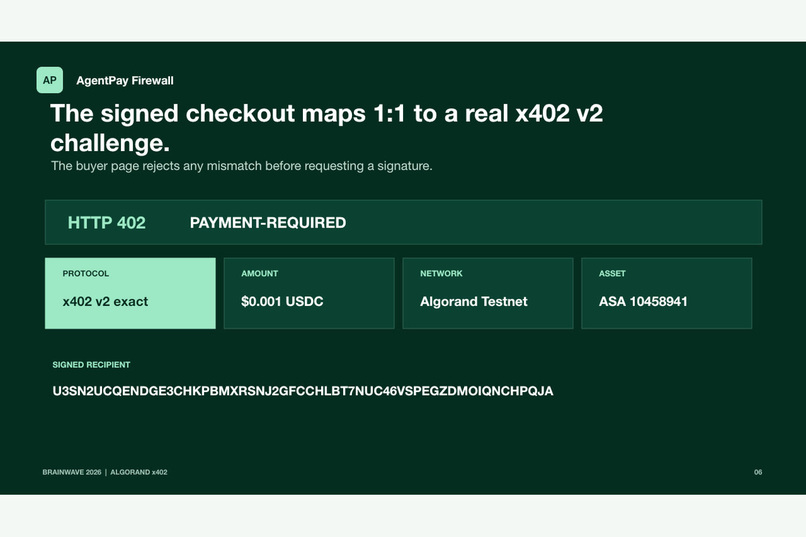Click the slide number 06
The image size is (806, 537).
click(758, 472)
